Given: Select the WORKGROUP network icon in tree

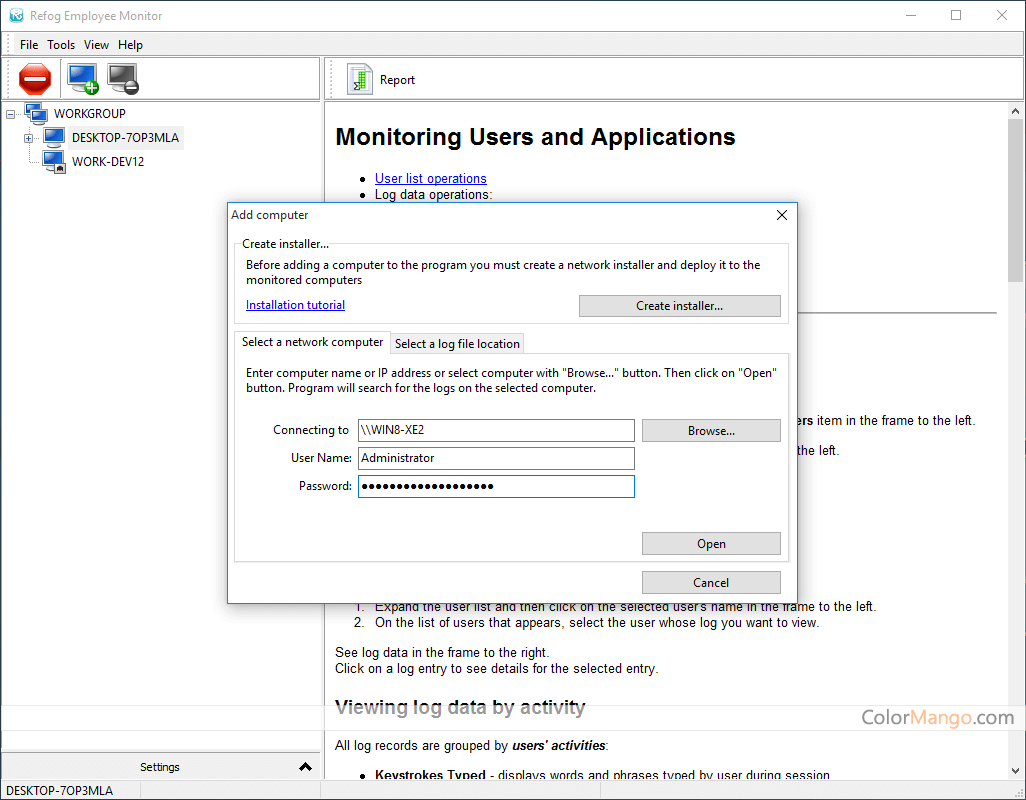Looking at the screenshot, I should click(x=36, y=113).
